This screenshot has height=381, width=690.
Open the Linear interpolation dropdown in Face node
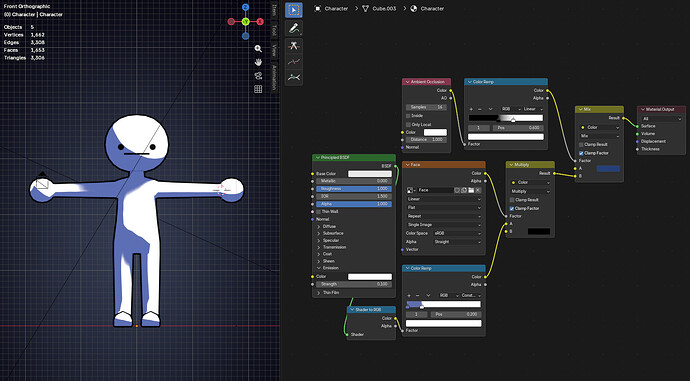444,199
